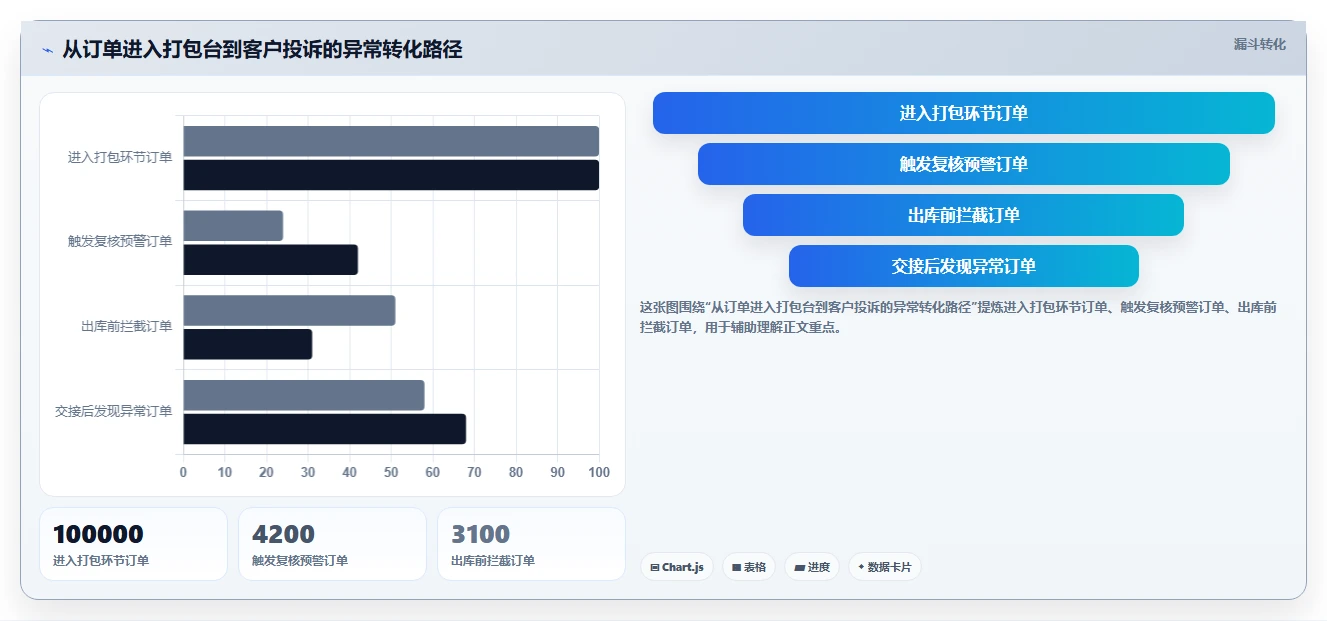
Task: Open the 4200 触发复核预警订单 stat card
Action: pos(332,544)
